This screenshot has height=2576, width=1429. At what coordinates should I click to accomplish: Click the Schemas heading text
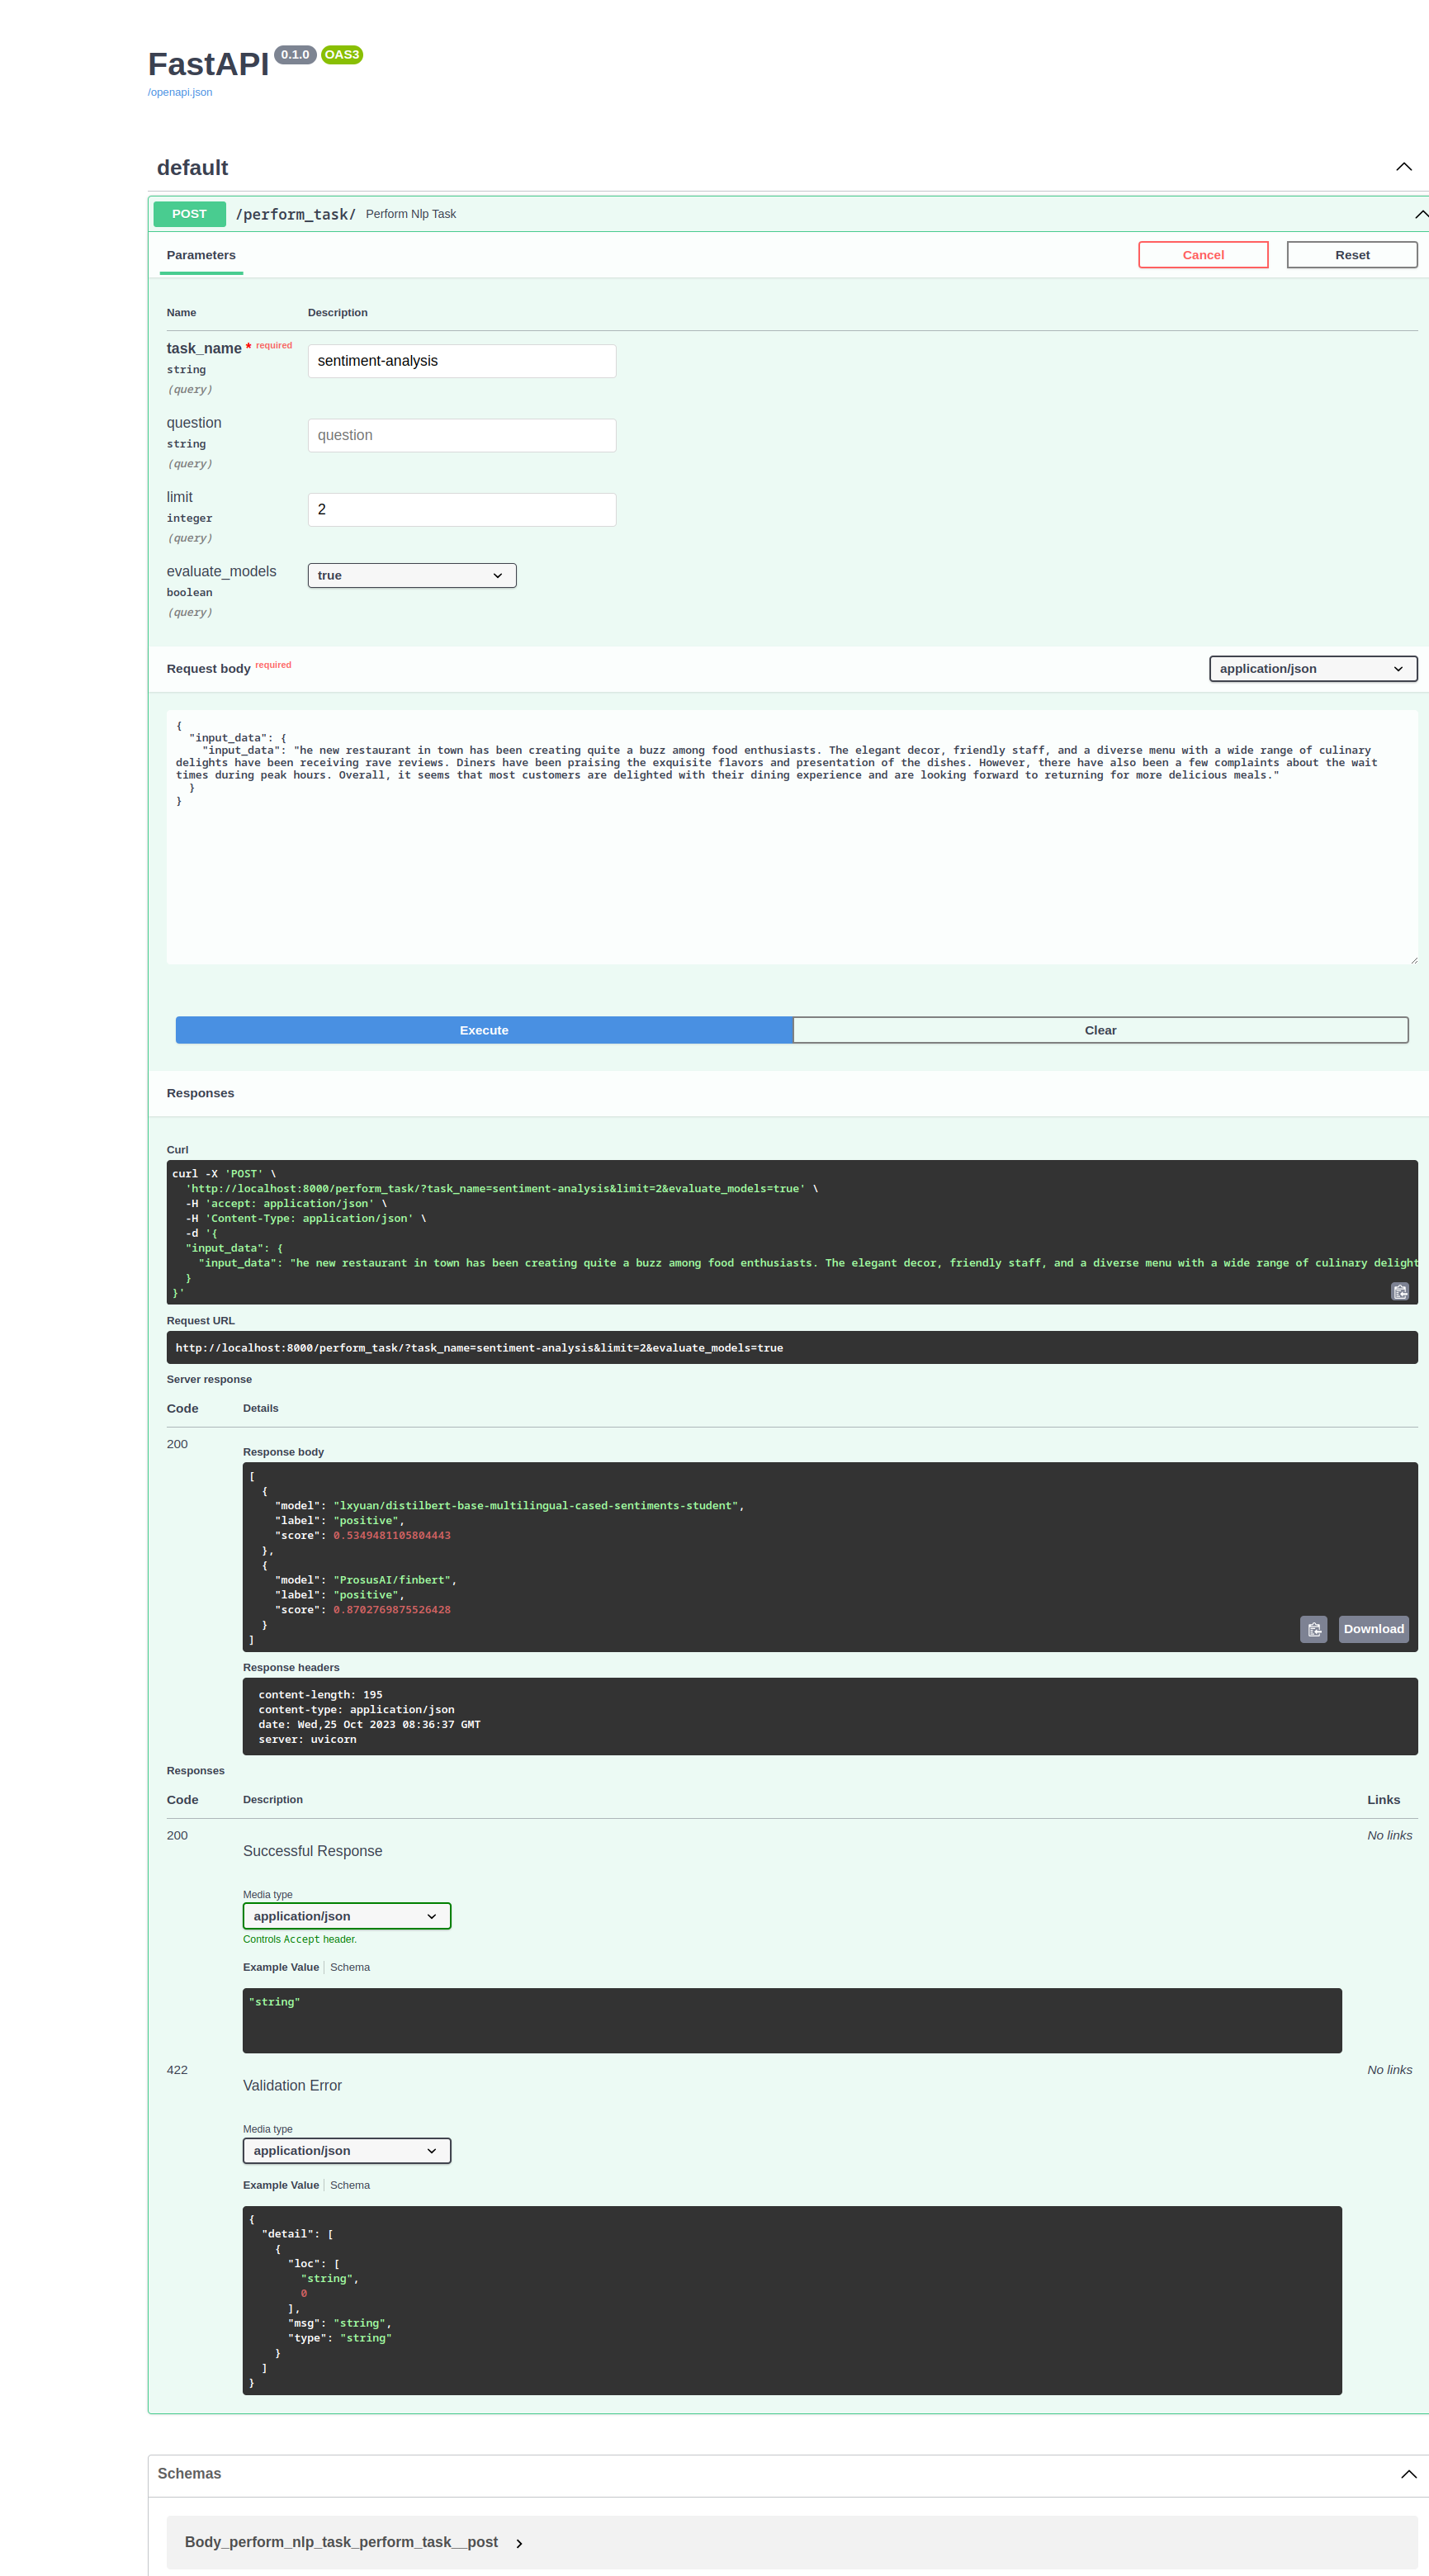[x=189, y=2473]
